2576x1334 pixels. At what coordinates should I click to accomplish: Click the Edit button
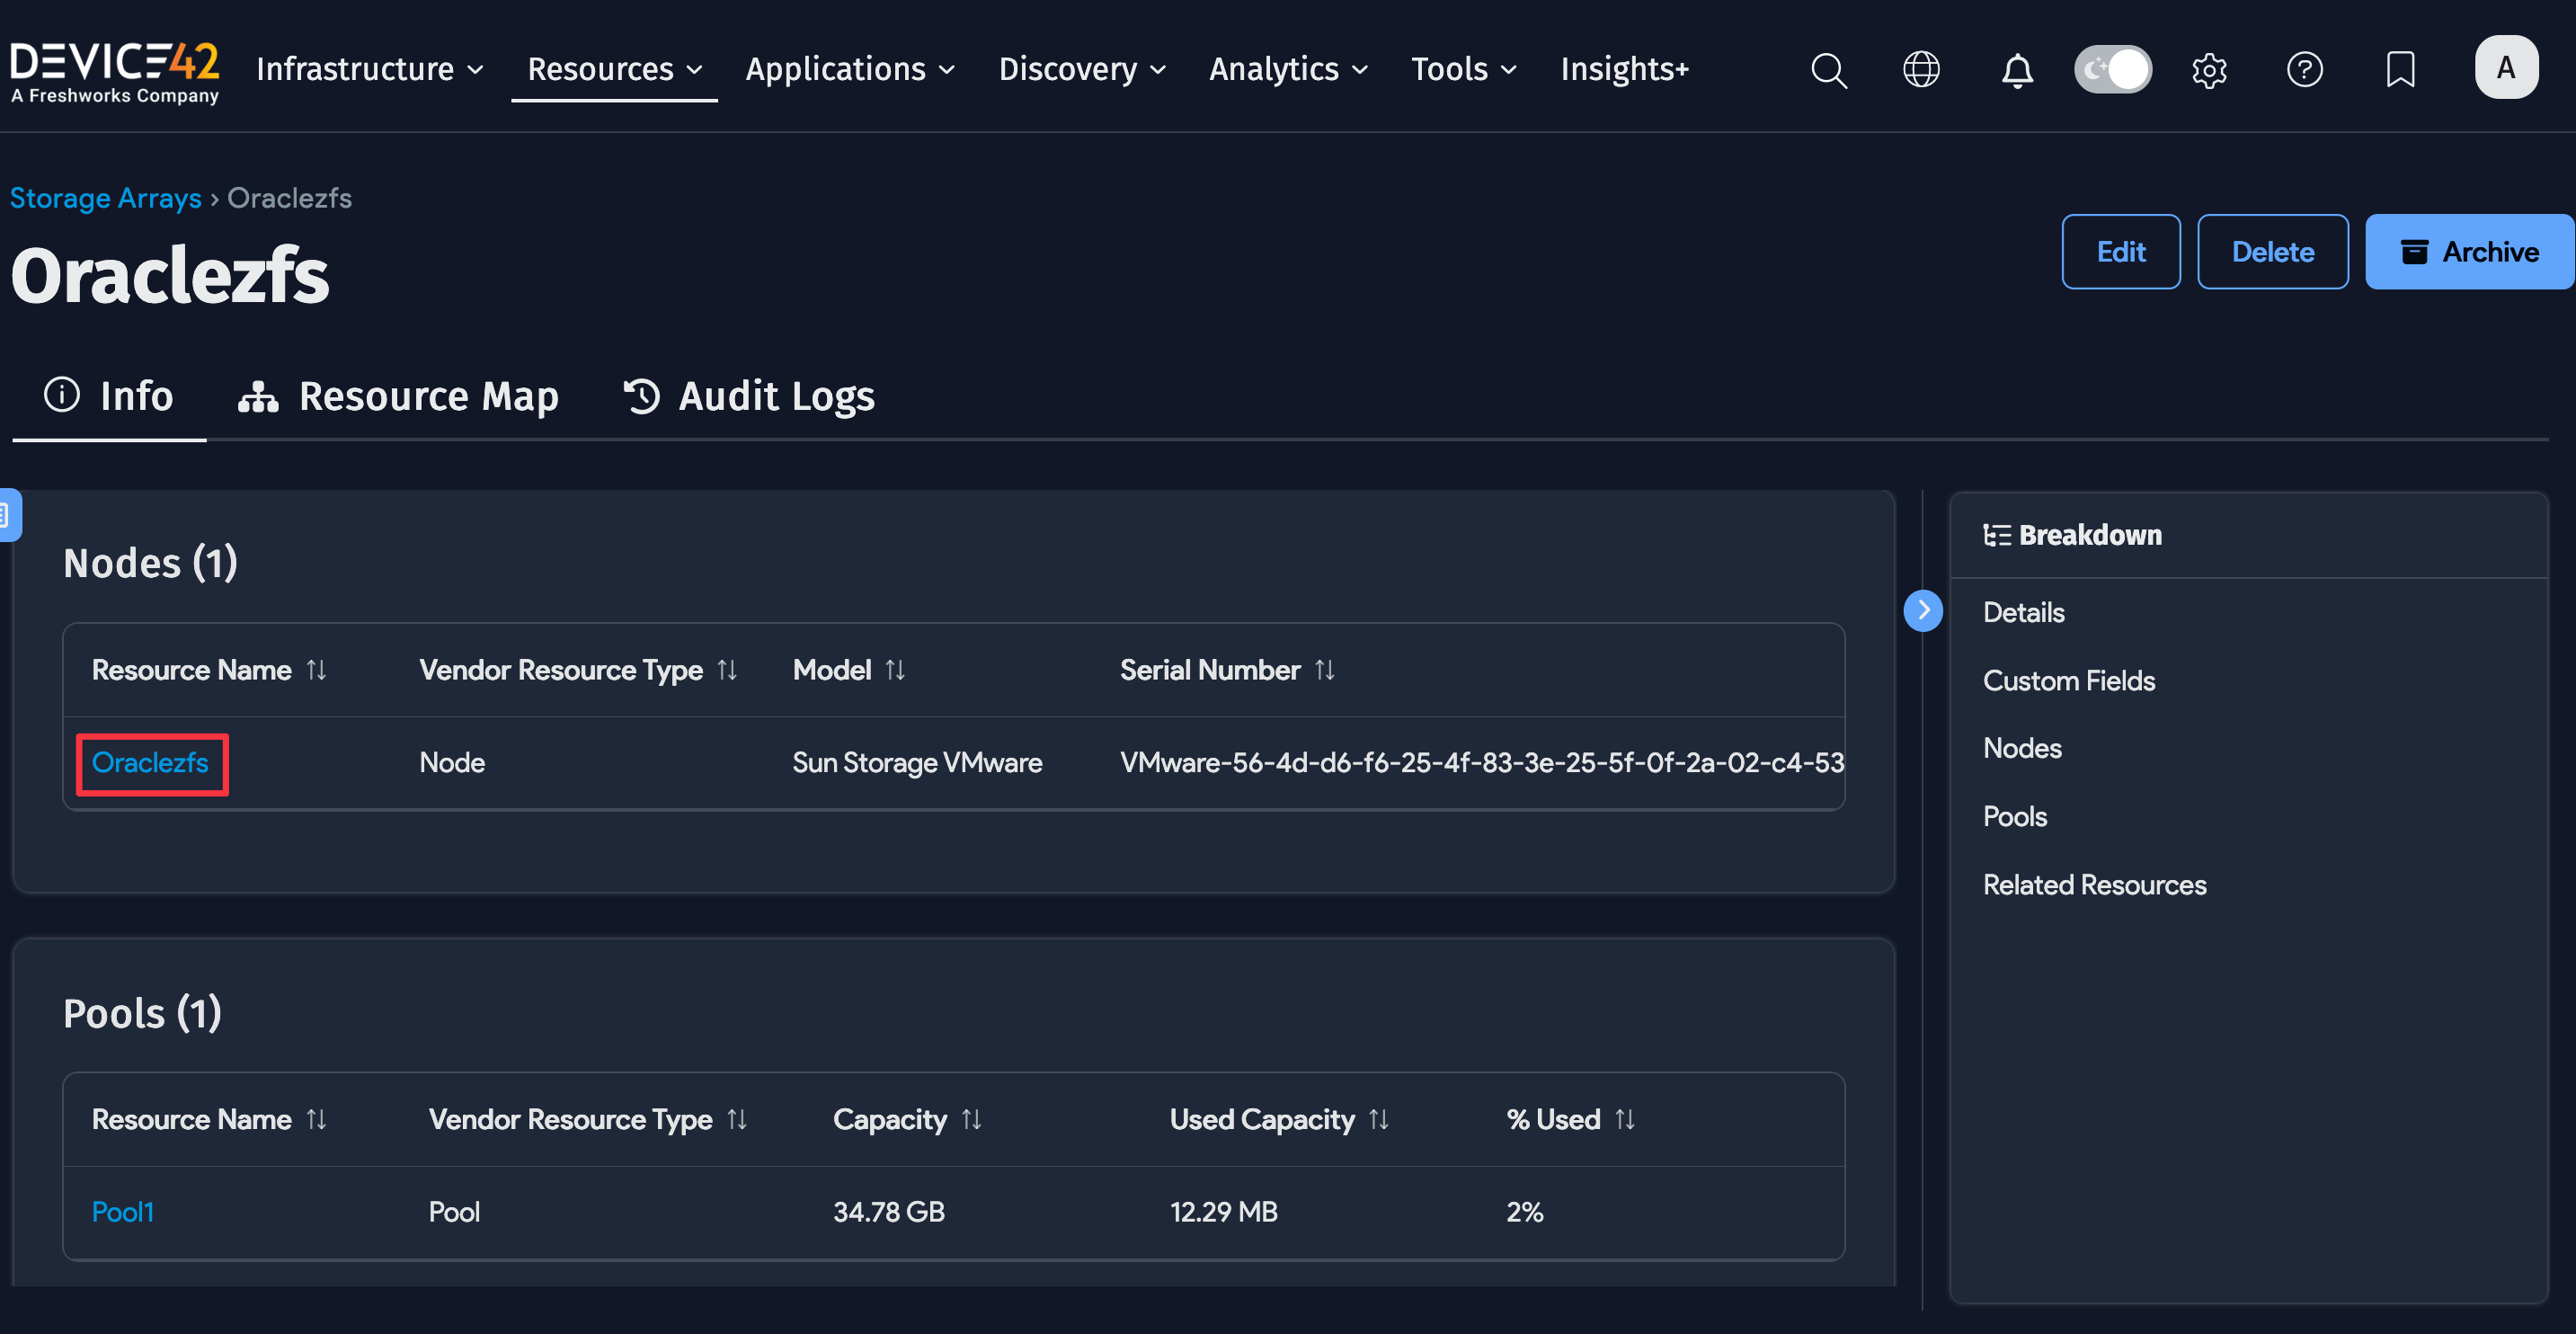[x=2121, y=251]
